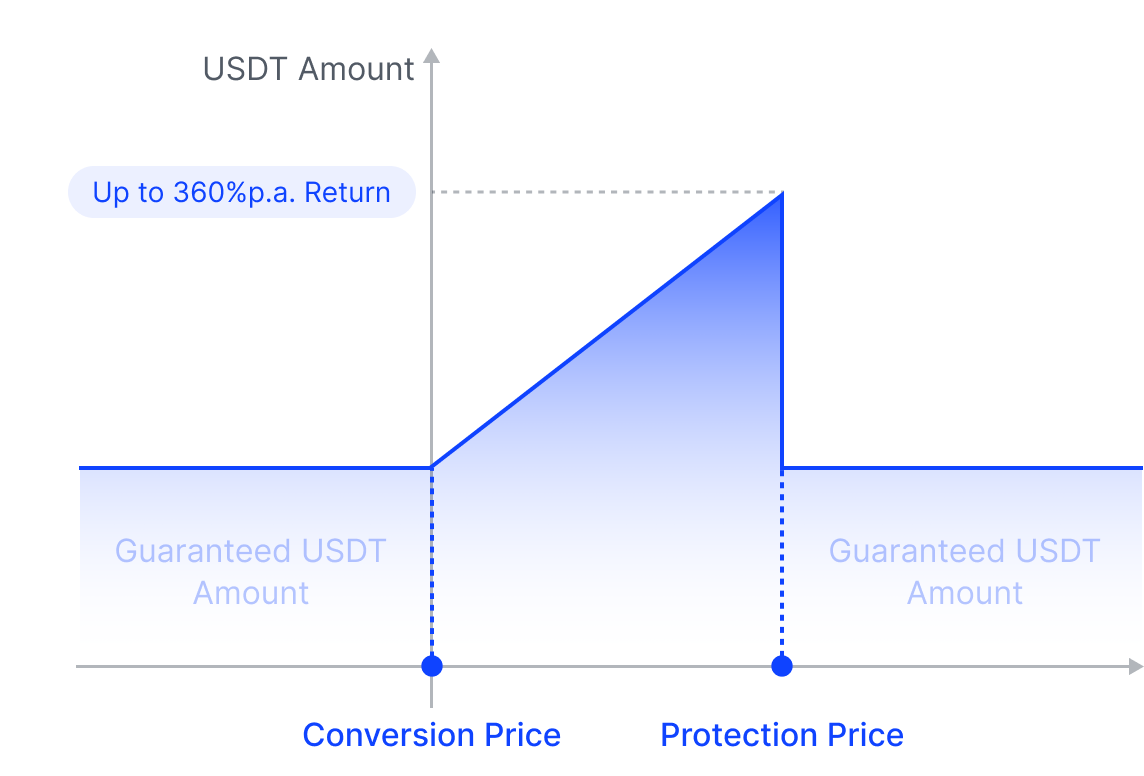This screenshot has width=1144, height=776.
Task: Click the blue dotted line above Conversion Price
Action: [x=432, y=562]
